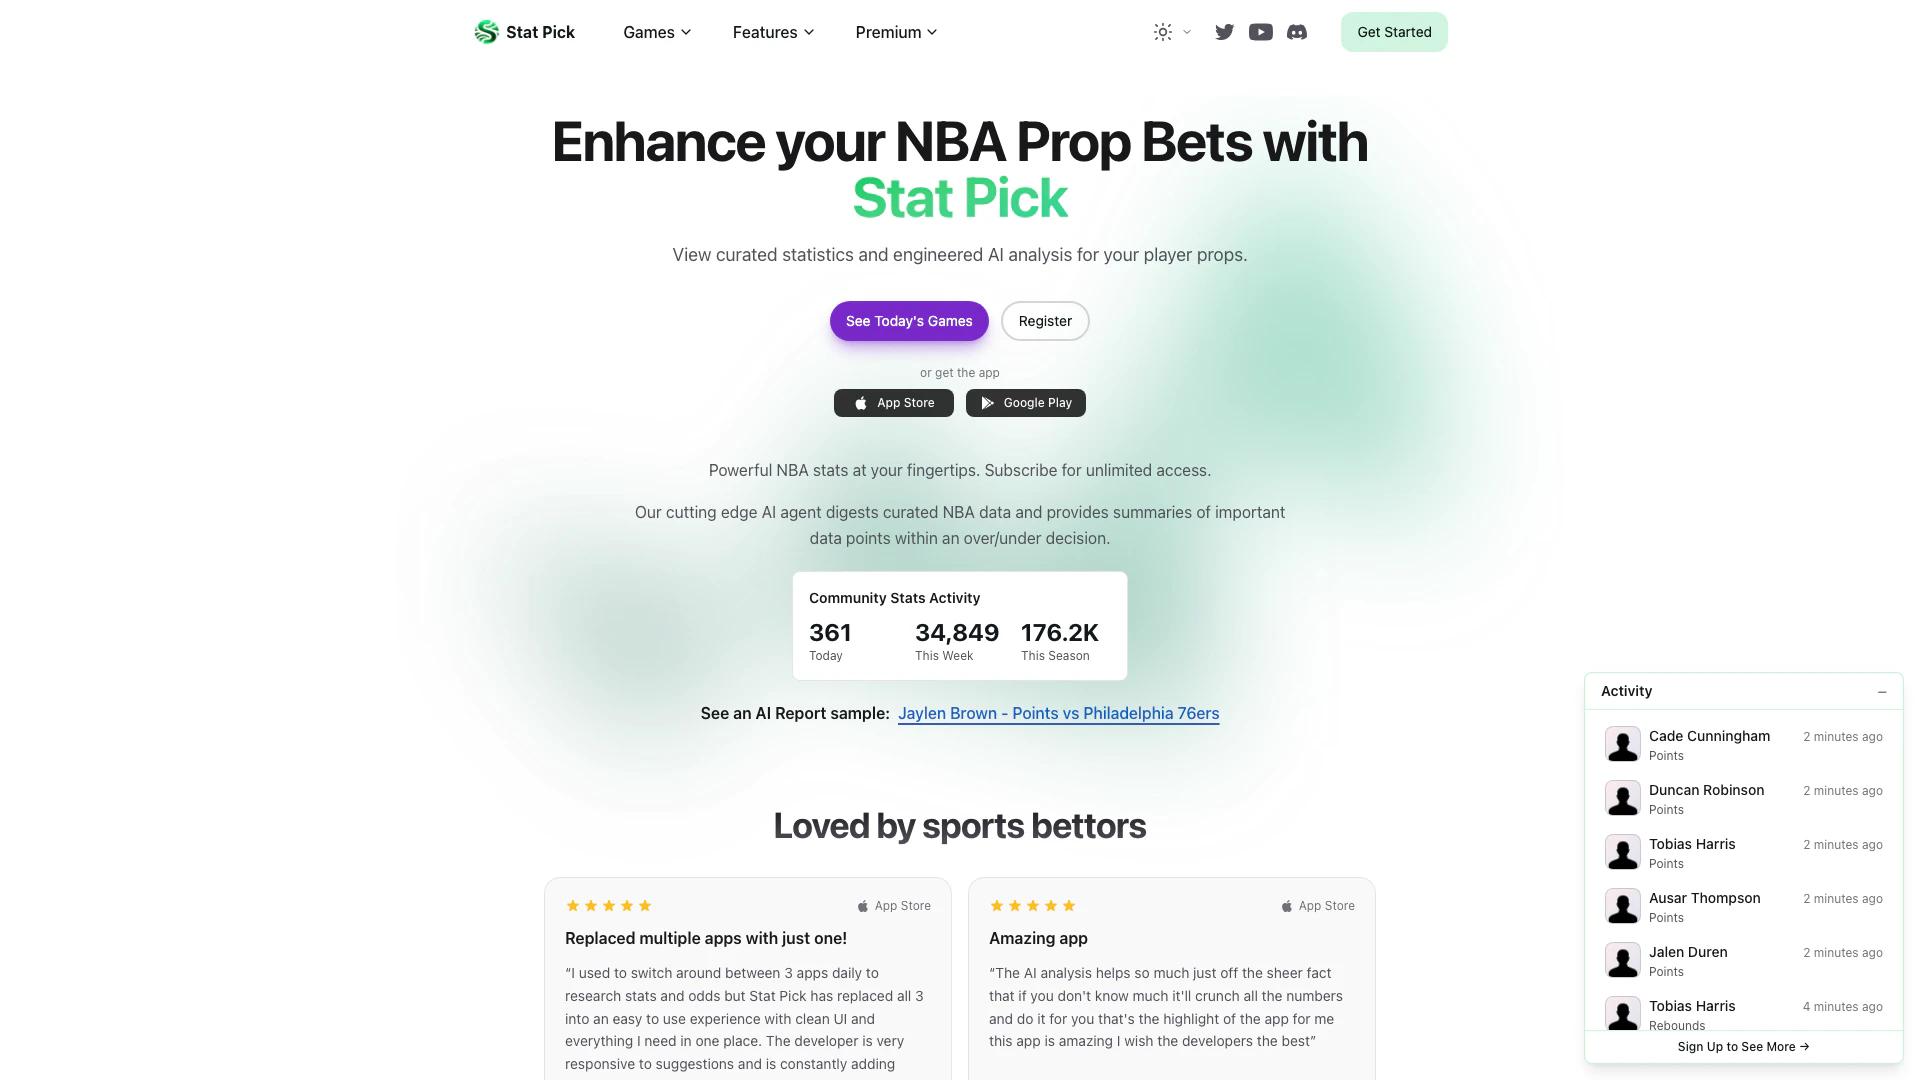Click Duncan Robinson's avatar icon
1920x1080 pixels.
[1622, 799]
